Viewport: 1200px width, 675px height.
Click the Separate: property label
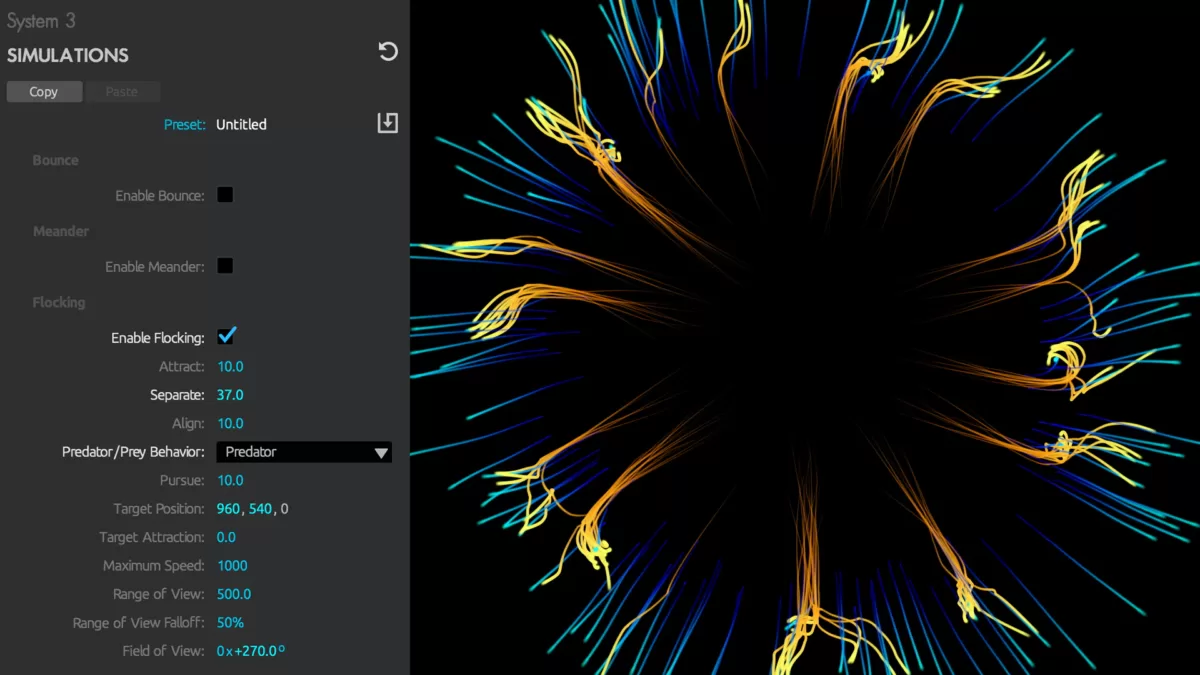177,395
